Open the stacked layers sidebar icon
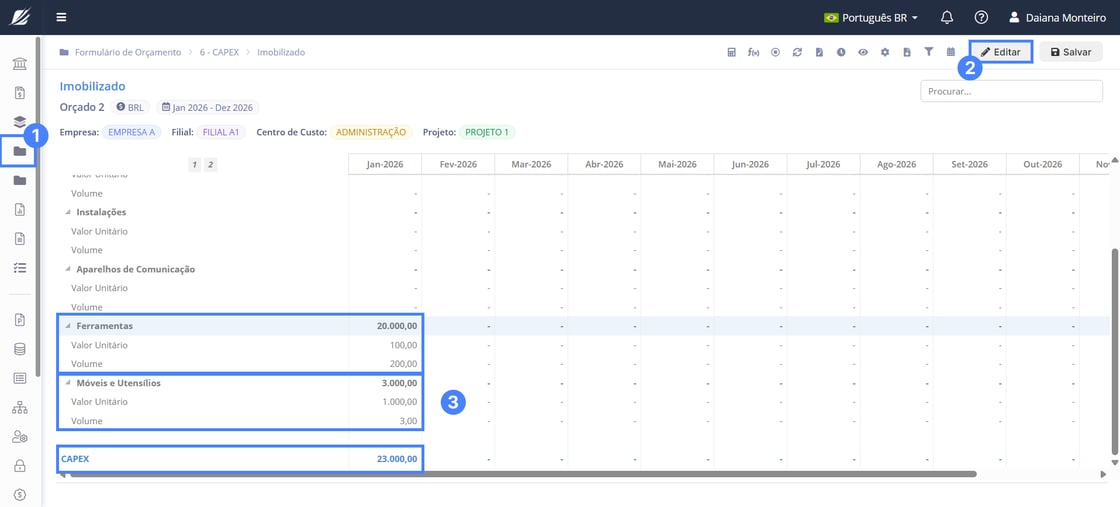 (20, 122)
